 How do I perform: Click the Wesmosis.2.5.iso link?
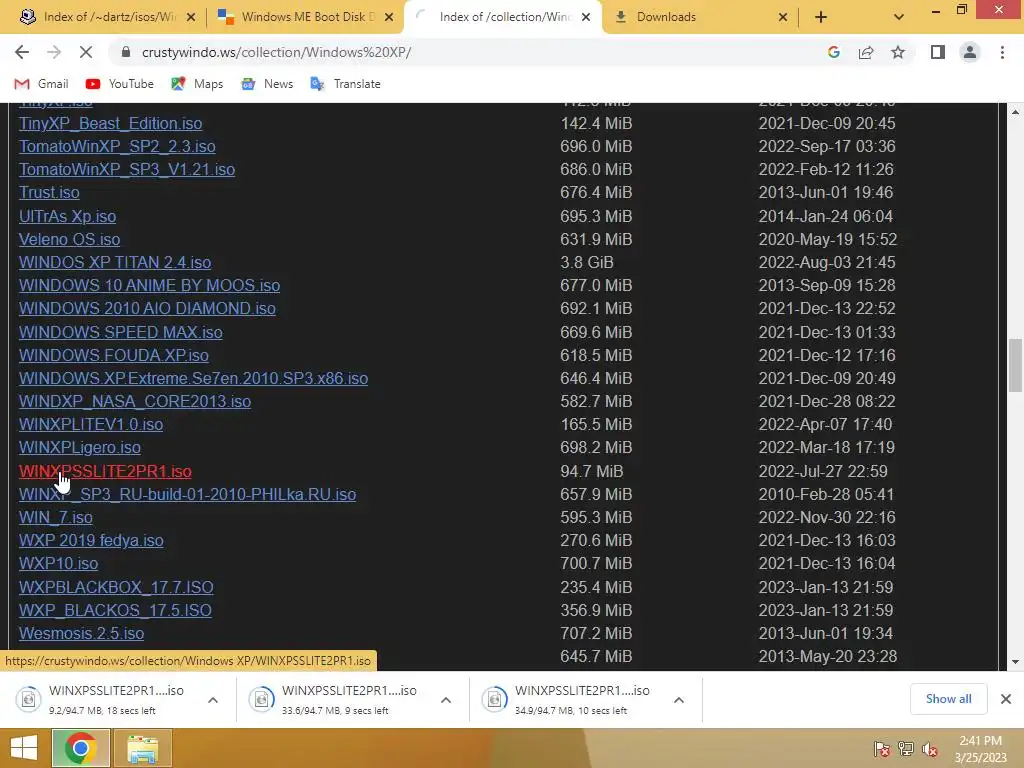coord(82,633)
